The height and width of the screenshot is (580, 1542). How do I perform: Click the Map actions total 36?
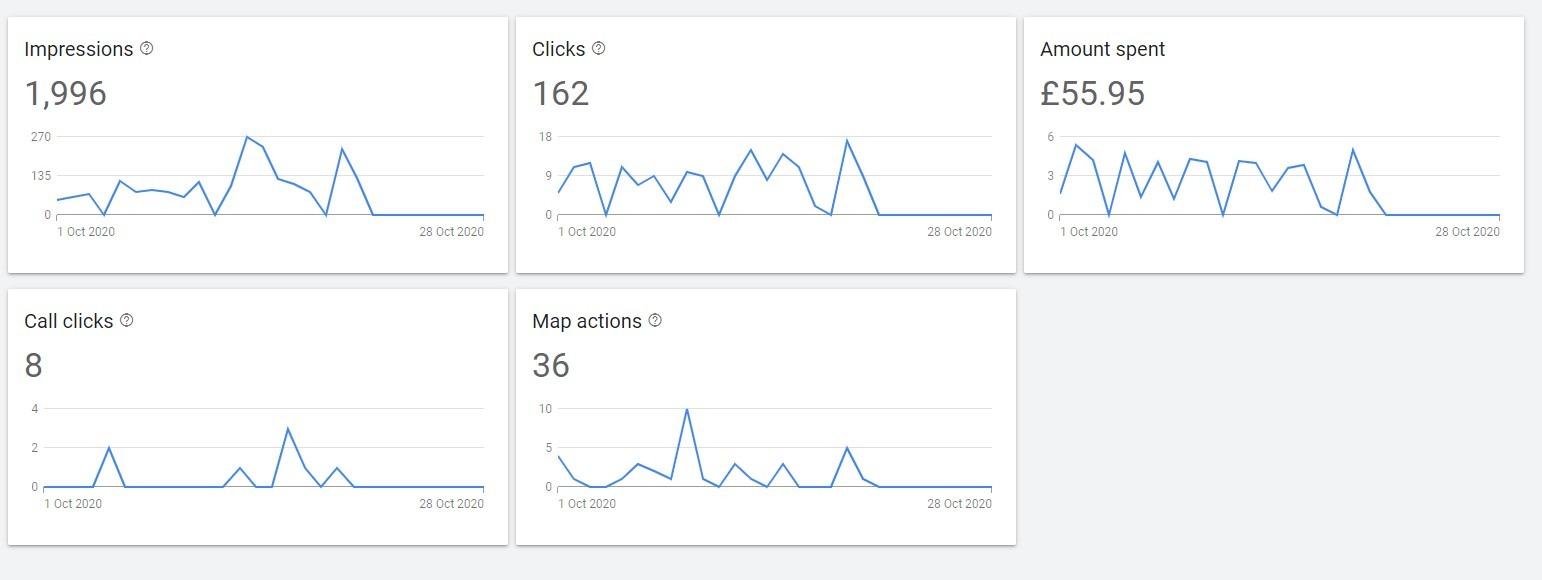click(x=551, y=365)
